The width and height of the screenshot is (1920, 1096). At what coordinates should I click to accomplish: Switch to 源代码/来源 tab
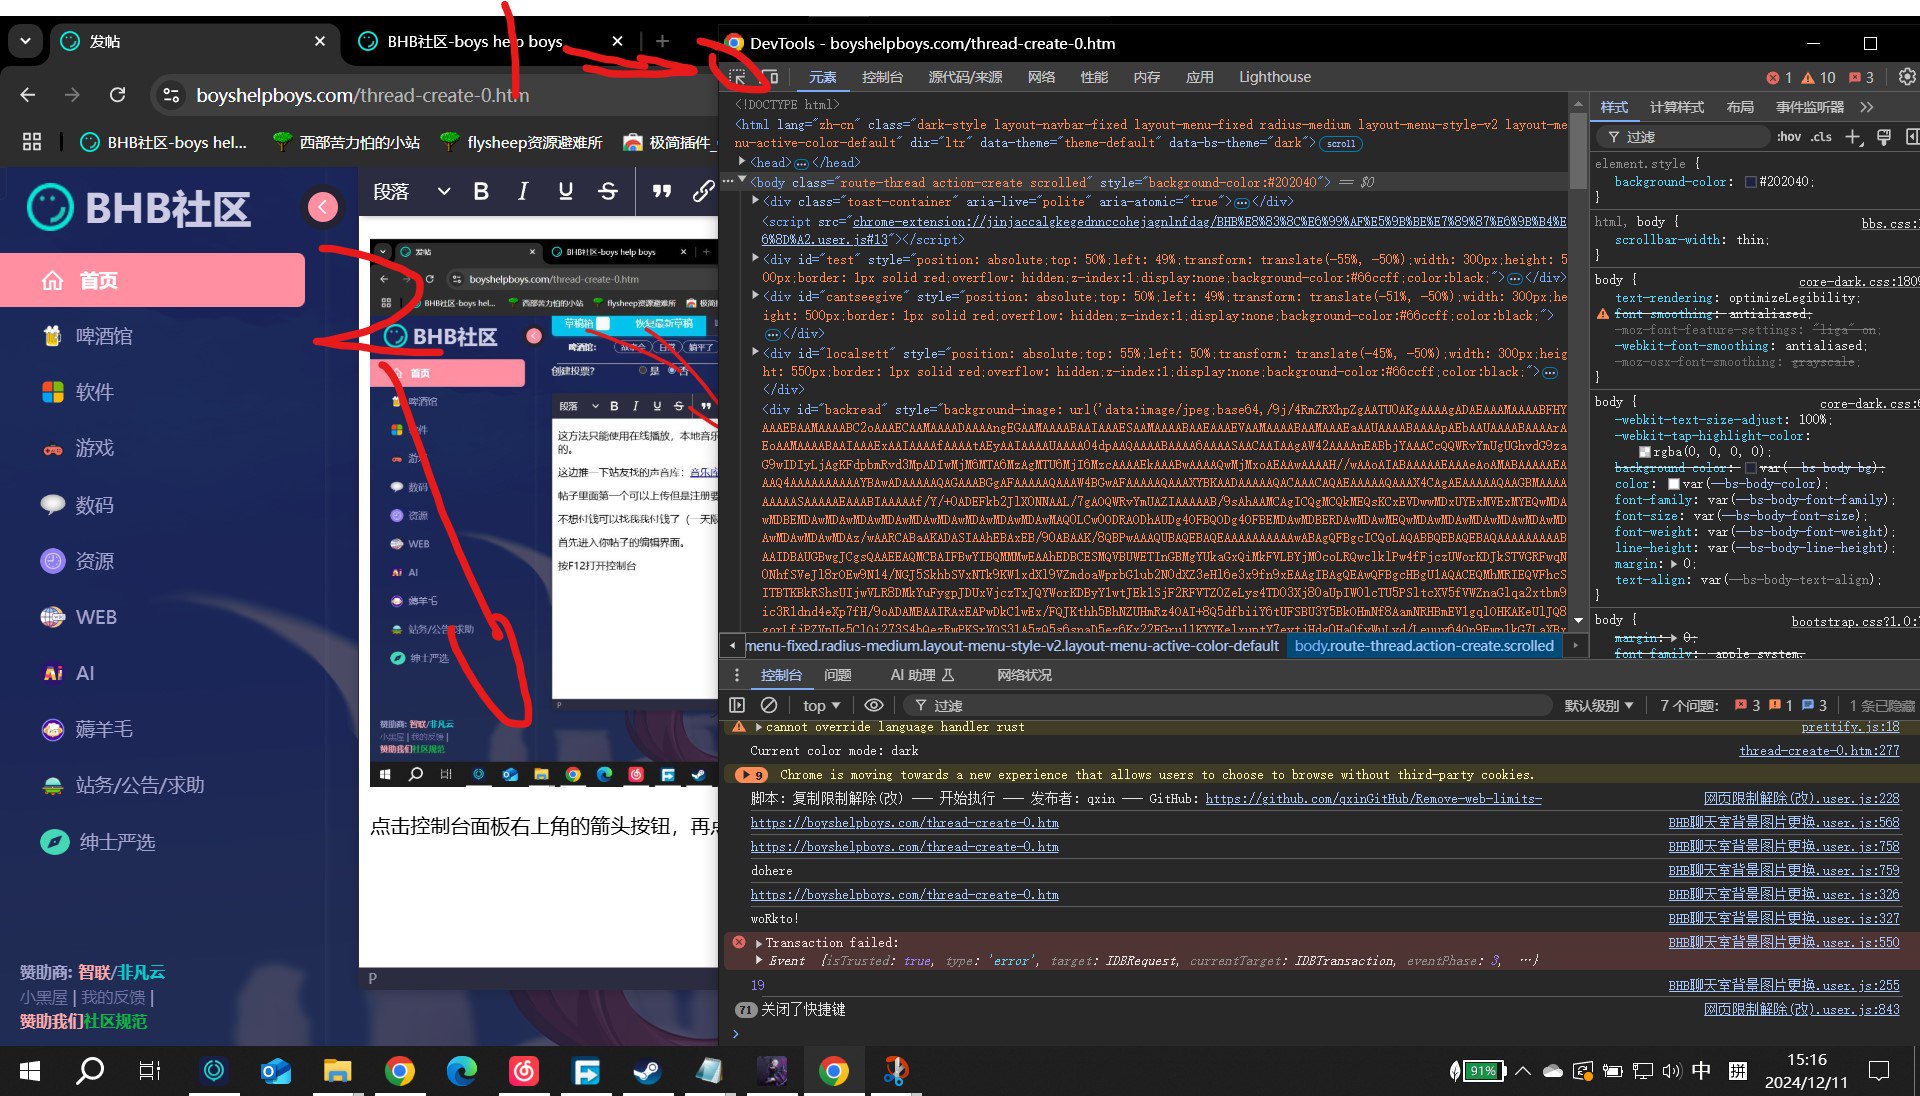pos(965,77)
